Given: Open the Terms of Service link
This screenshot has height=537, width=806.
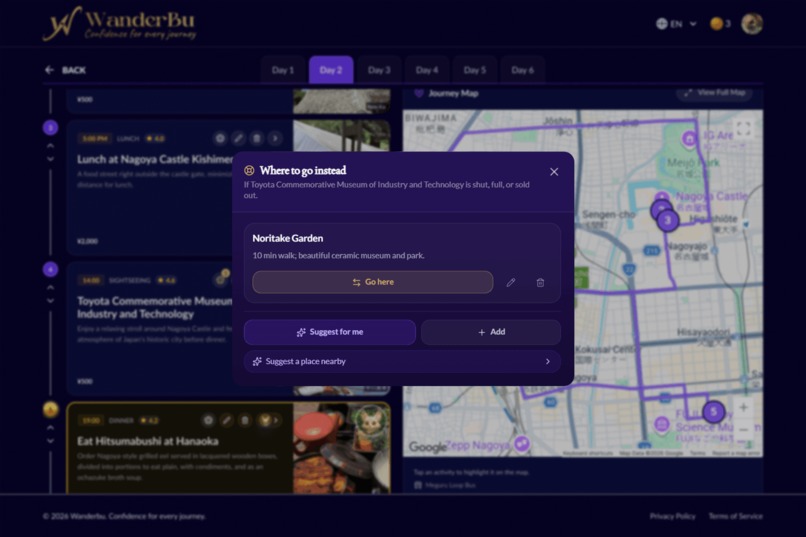Looking at the screenshot, I should [x=736, y=516].
